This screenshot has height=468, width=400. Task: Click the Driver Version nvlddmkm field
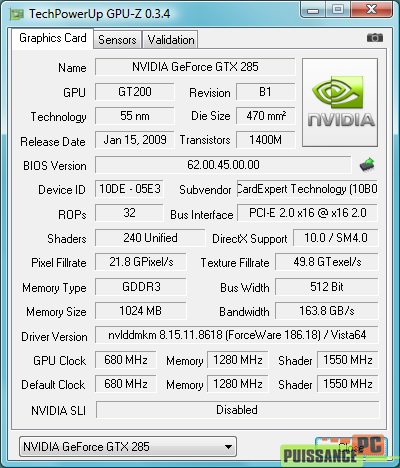click(x=237, y=335)
